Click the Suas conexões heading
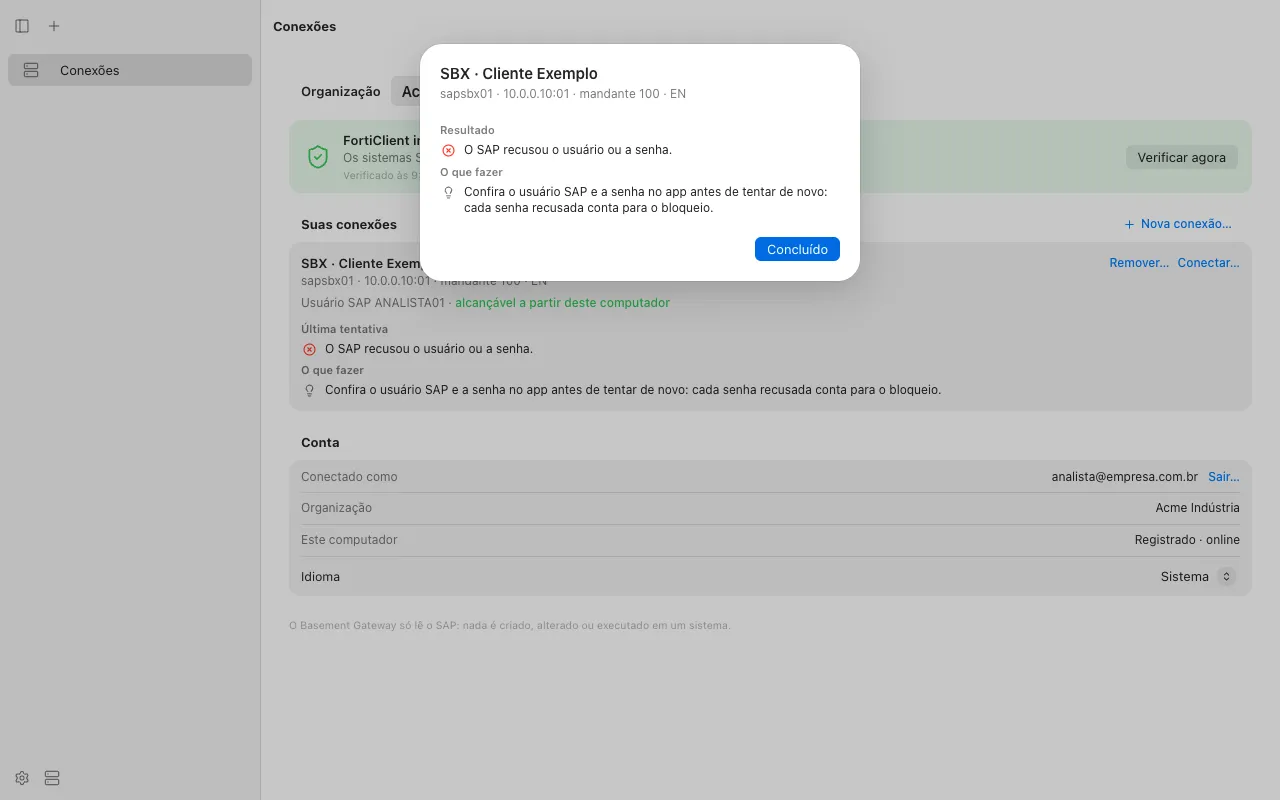 (349, 225)
